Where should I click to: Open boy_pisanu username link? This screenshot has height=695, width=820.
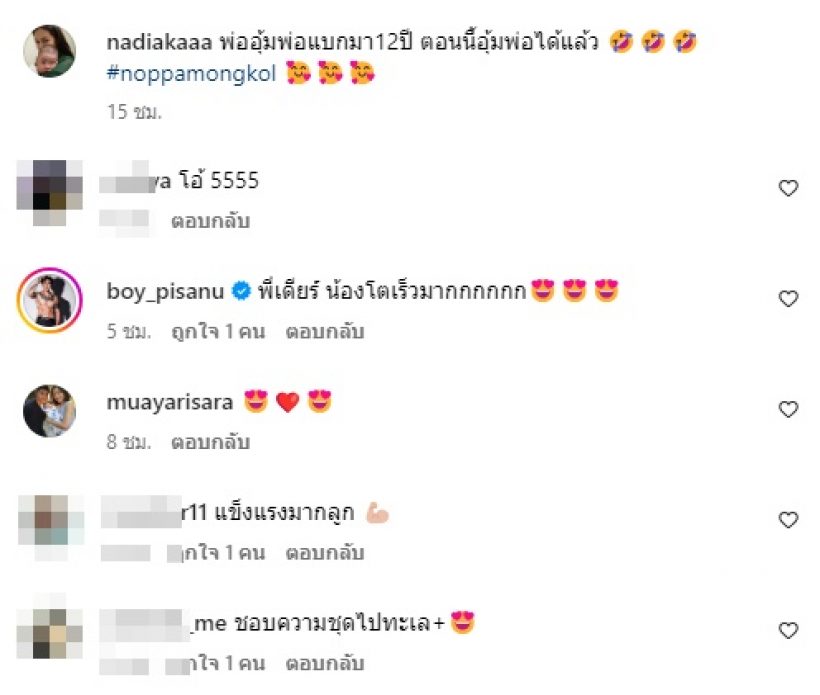pos(165,291)
